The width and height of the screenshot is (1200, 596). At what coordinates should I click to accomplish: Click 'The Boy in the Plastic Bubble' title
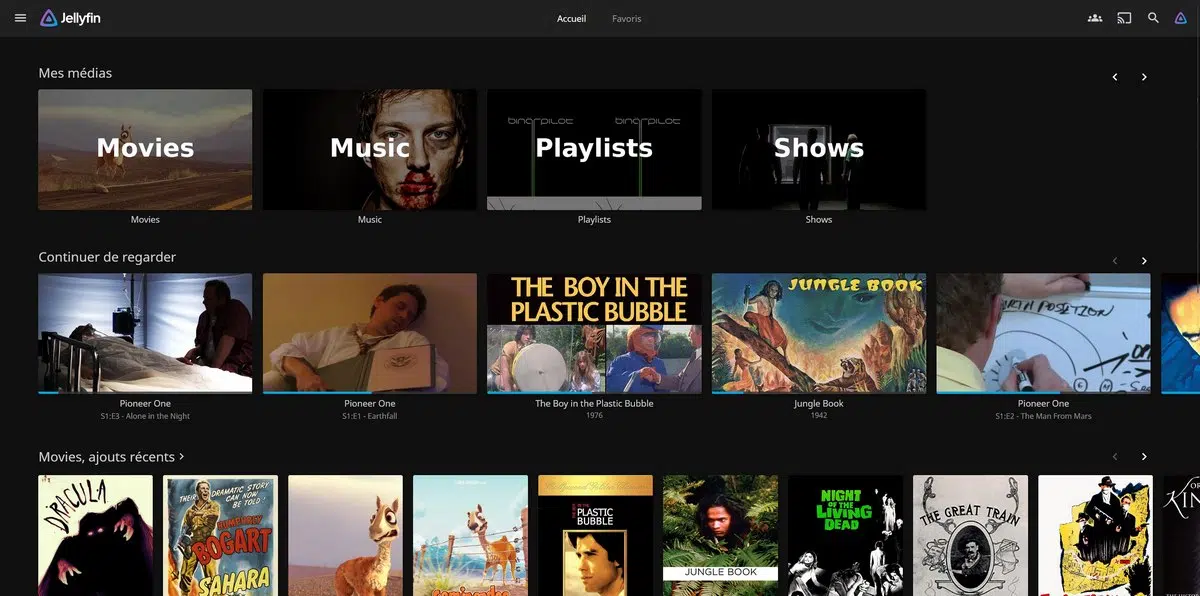(594, 404)
